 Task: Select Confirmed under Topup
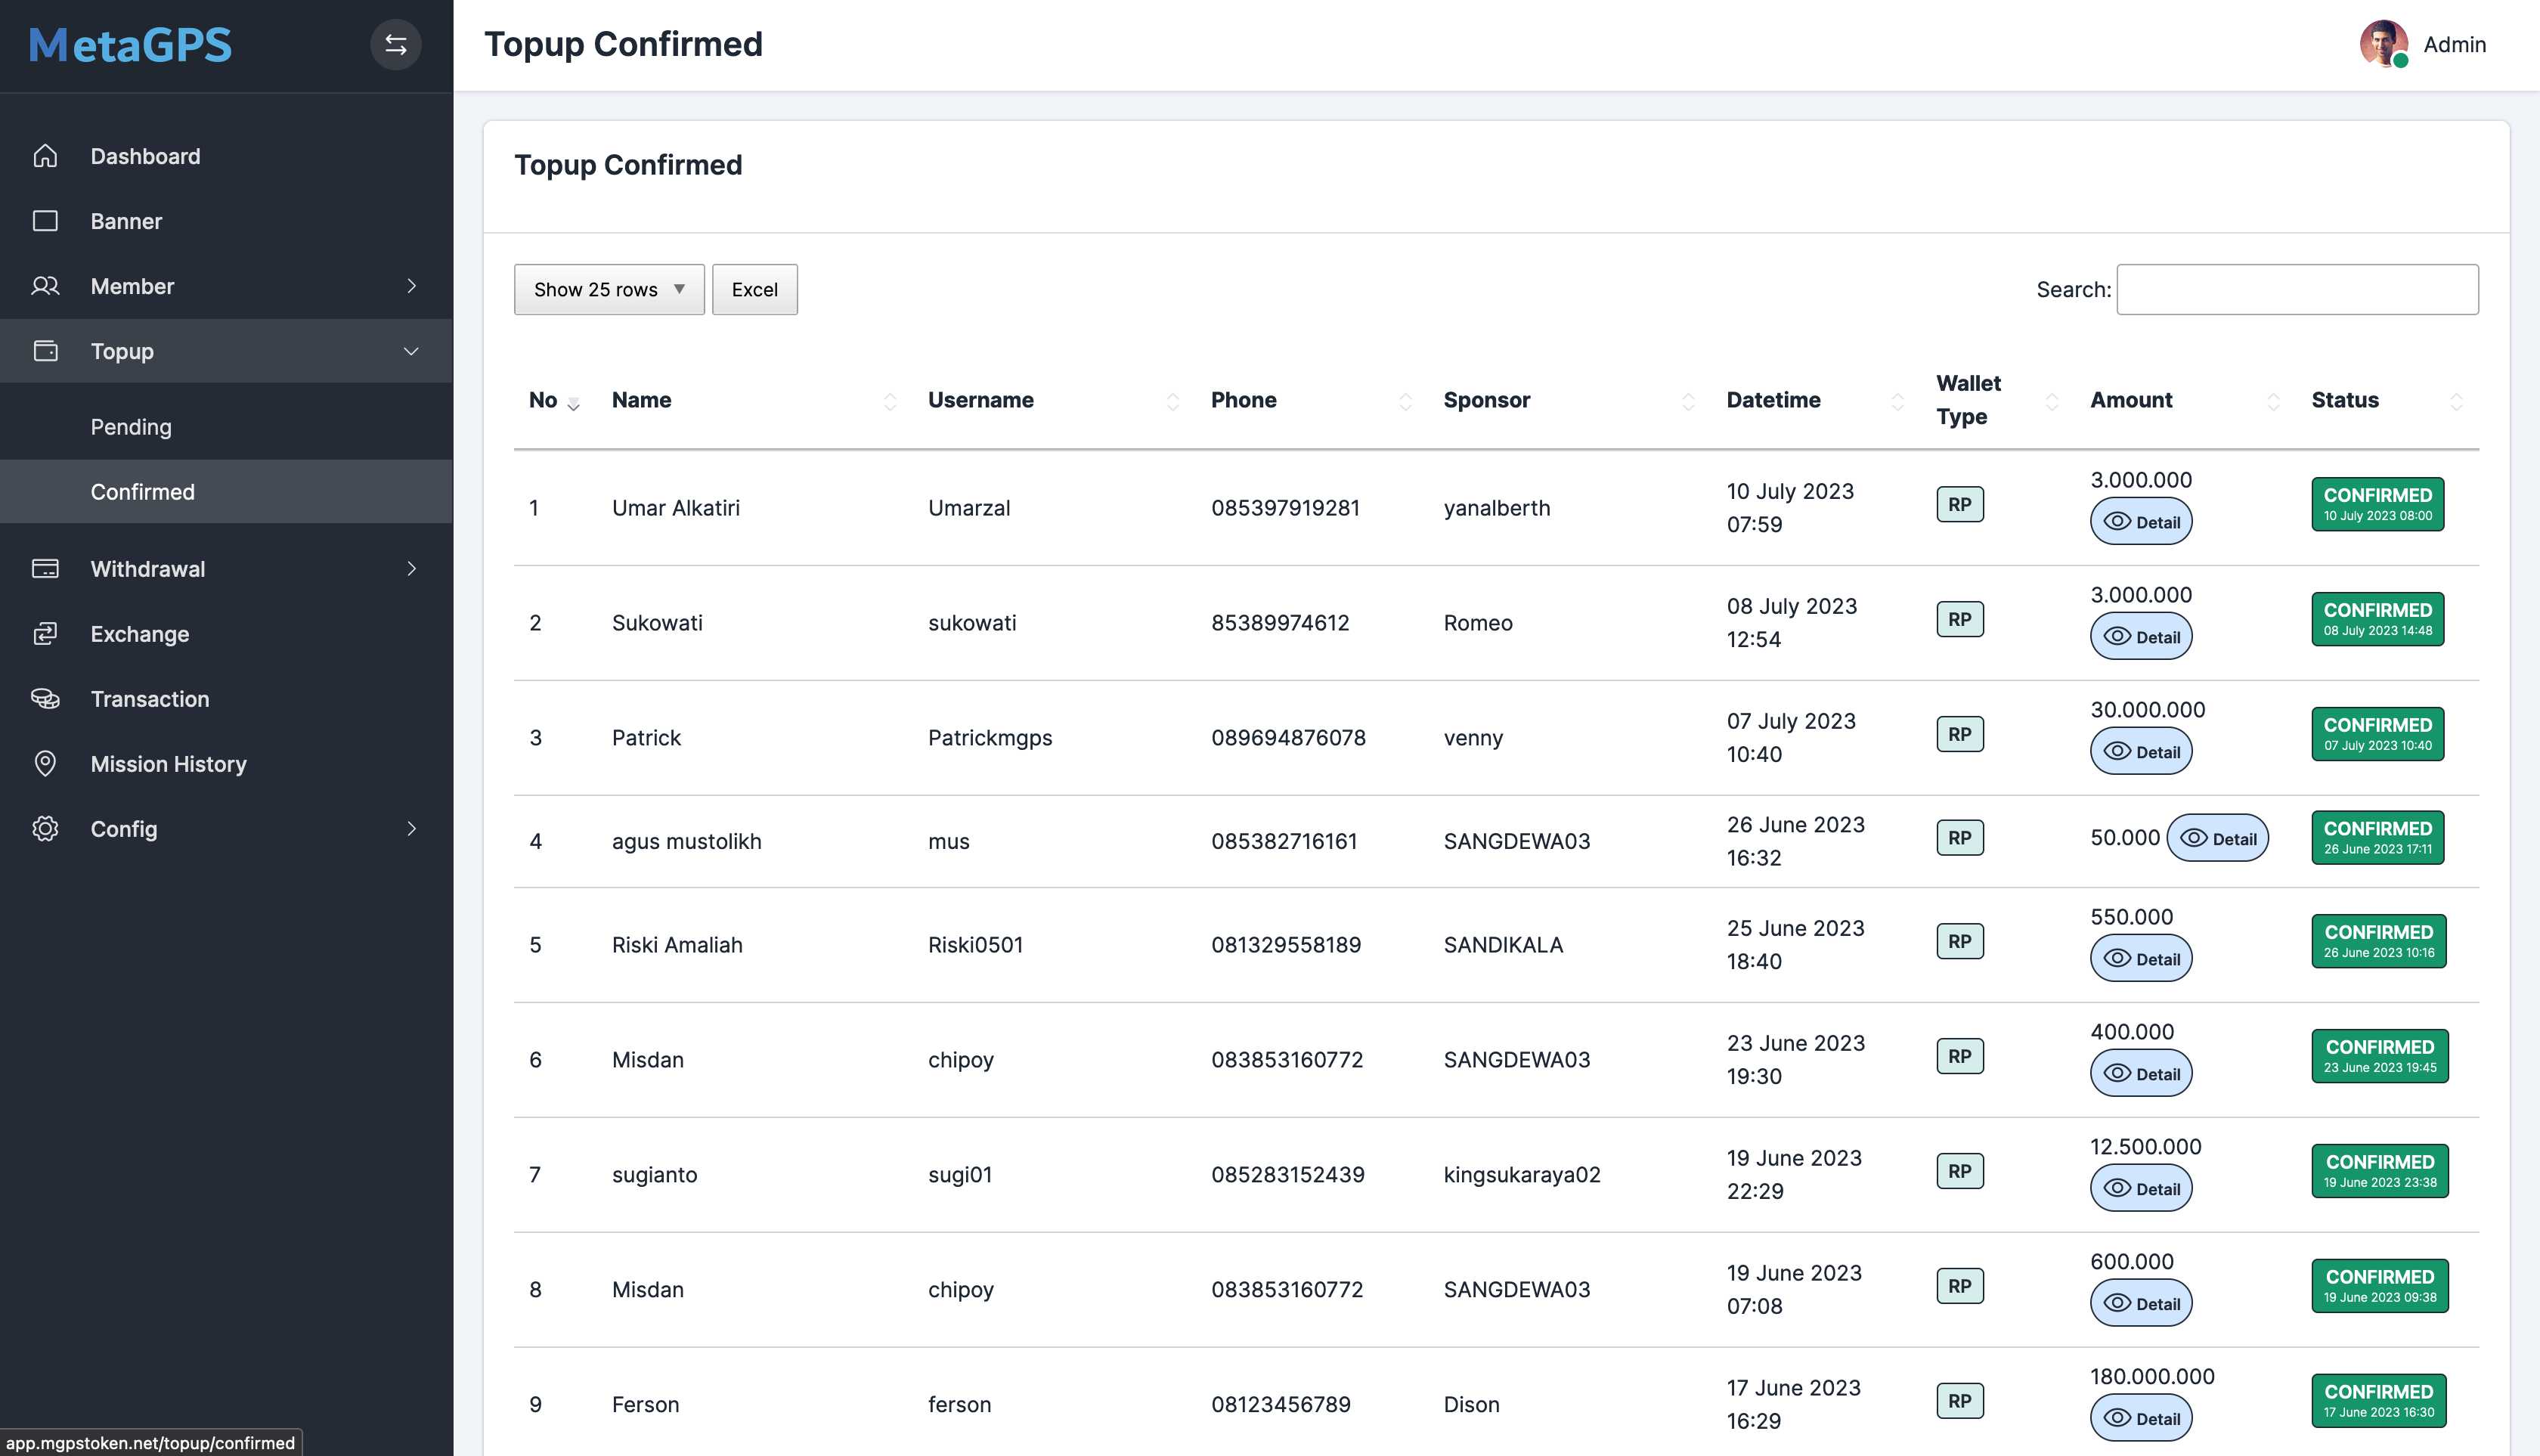(226, 492)
